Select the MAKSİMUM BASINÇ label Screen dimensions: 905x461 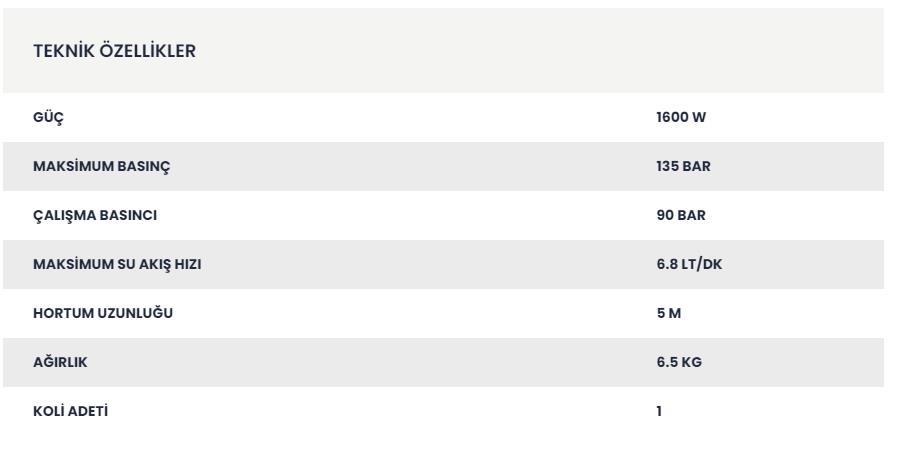[x=102, y=167]
